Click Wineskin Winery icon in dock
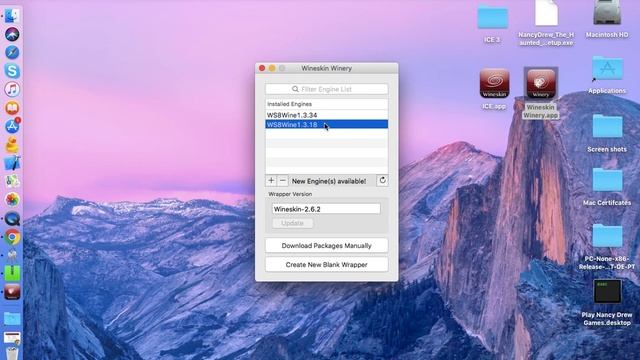Image resolution: width=640 pixels, height=360 pixels. click(12, 292)
